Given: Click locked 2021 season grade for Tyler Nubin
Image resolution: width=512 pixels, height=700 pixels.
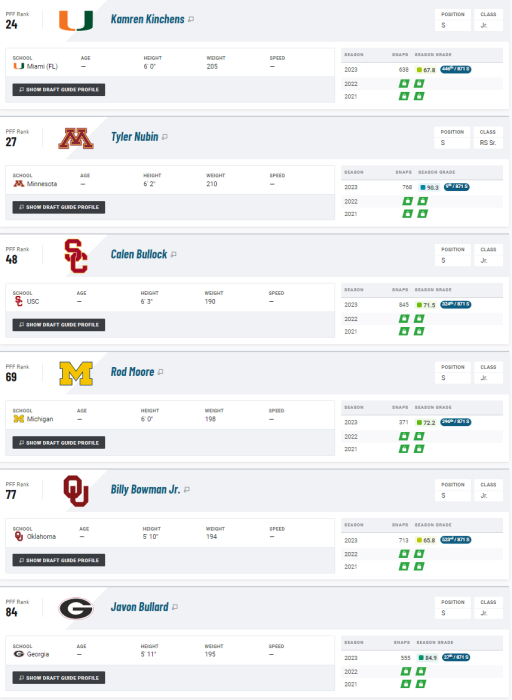Looking at the screenshot, I should pos(422,214).
